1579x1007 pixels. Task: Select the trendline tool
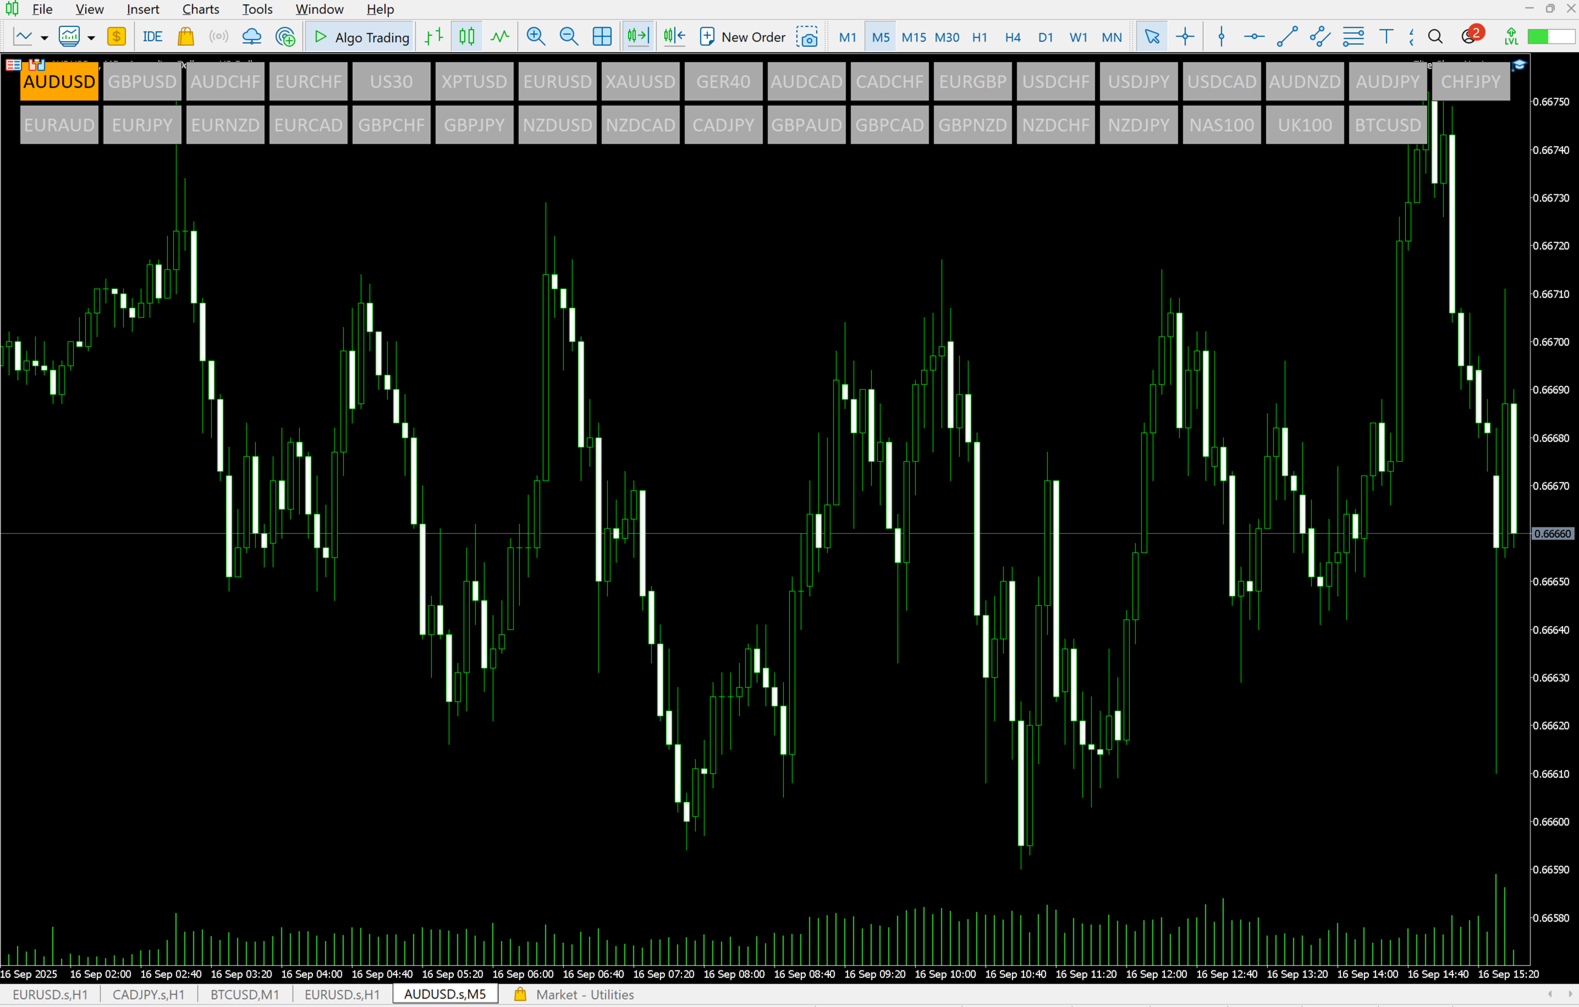1287,37
